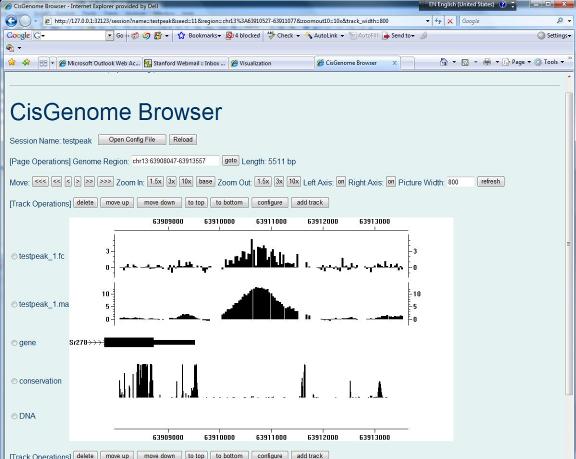
Task: Select the conservation track radio button
Action: [14, 381]
